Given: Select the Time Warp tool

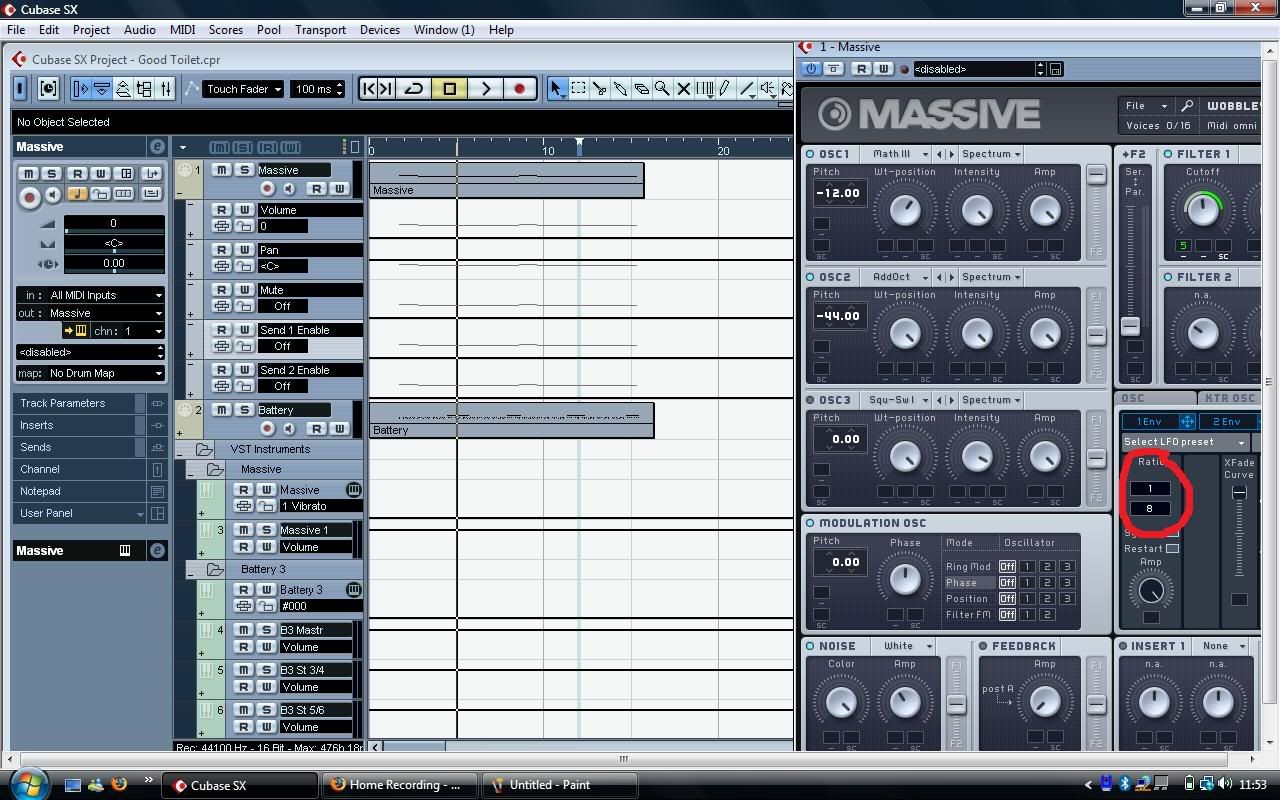Looking at the screenshot, I should (704, 89).
